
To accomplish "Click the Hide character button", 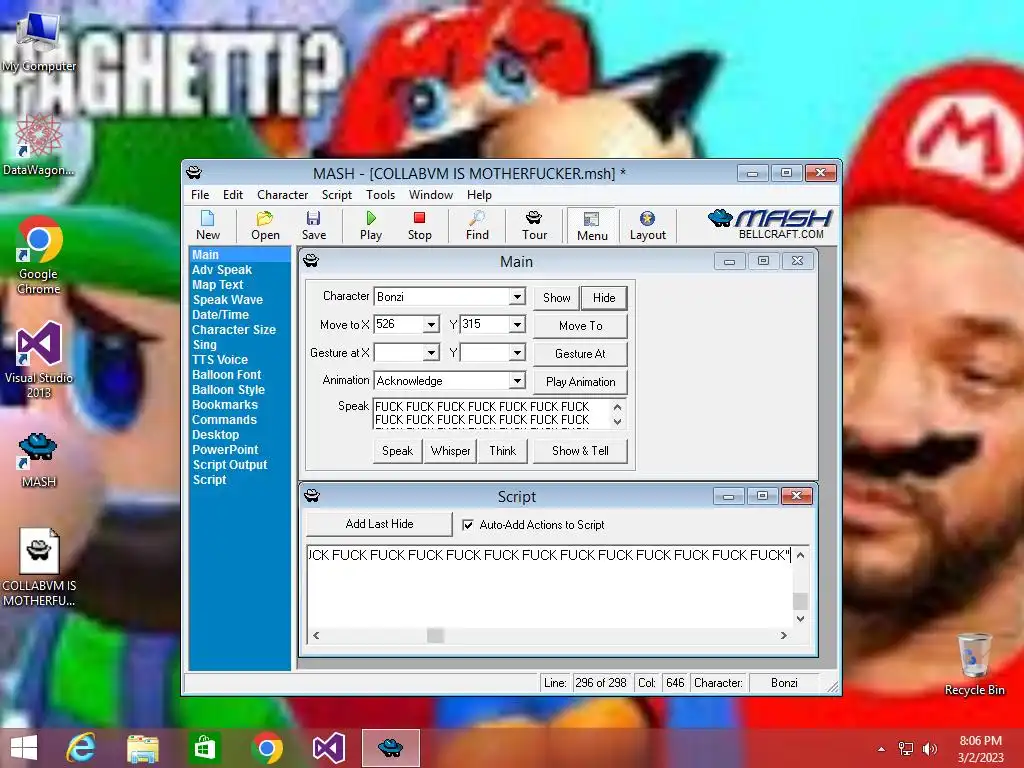I will tap(604, 298).
